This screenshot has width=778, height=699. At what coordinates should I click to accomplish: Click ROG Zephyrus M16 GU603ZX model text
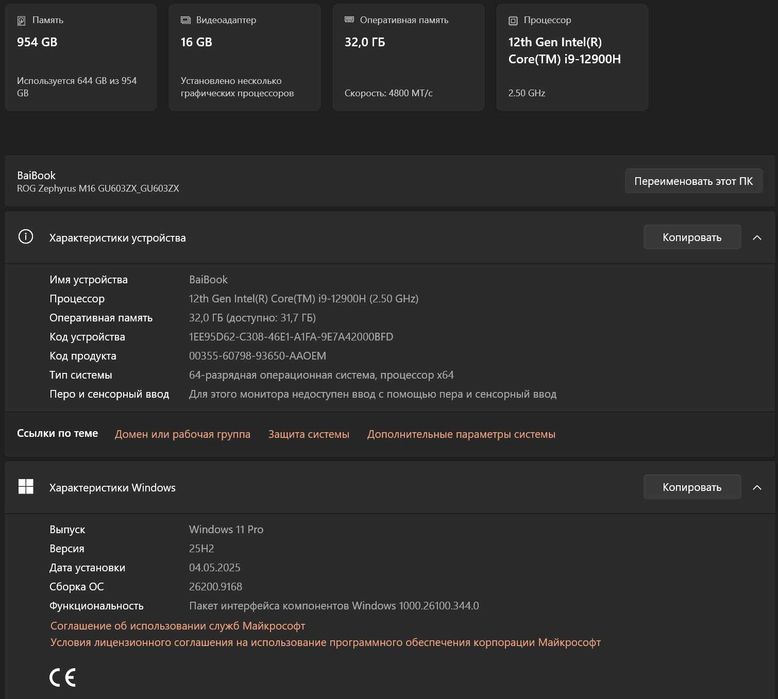(98, 189)
